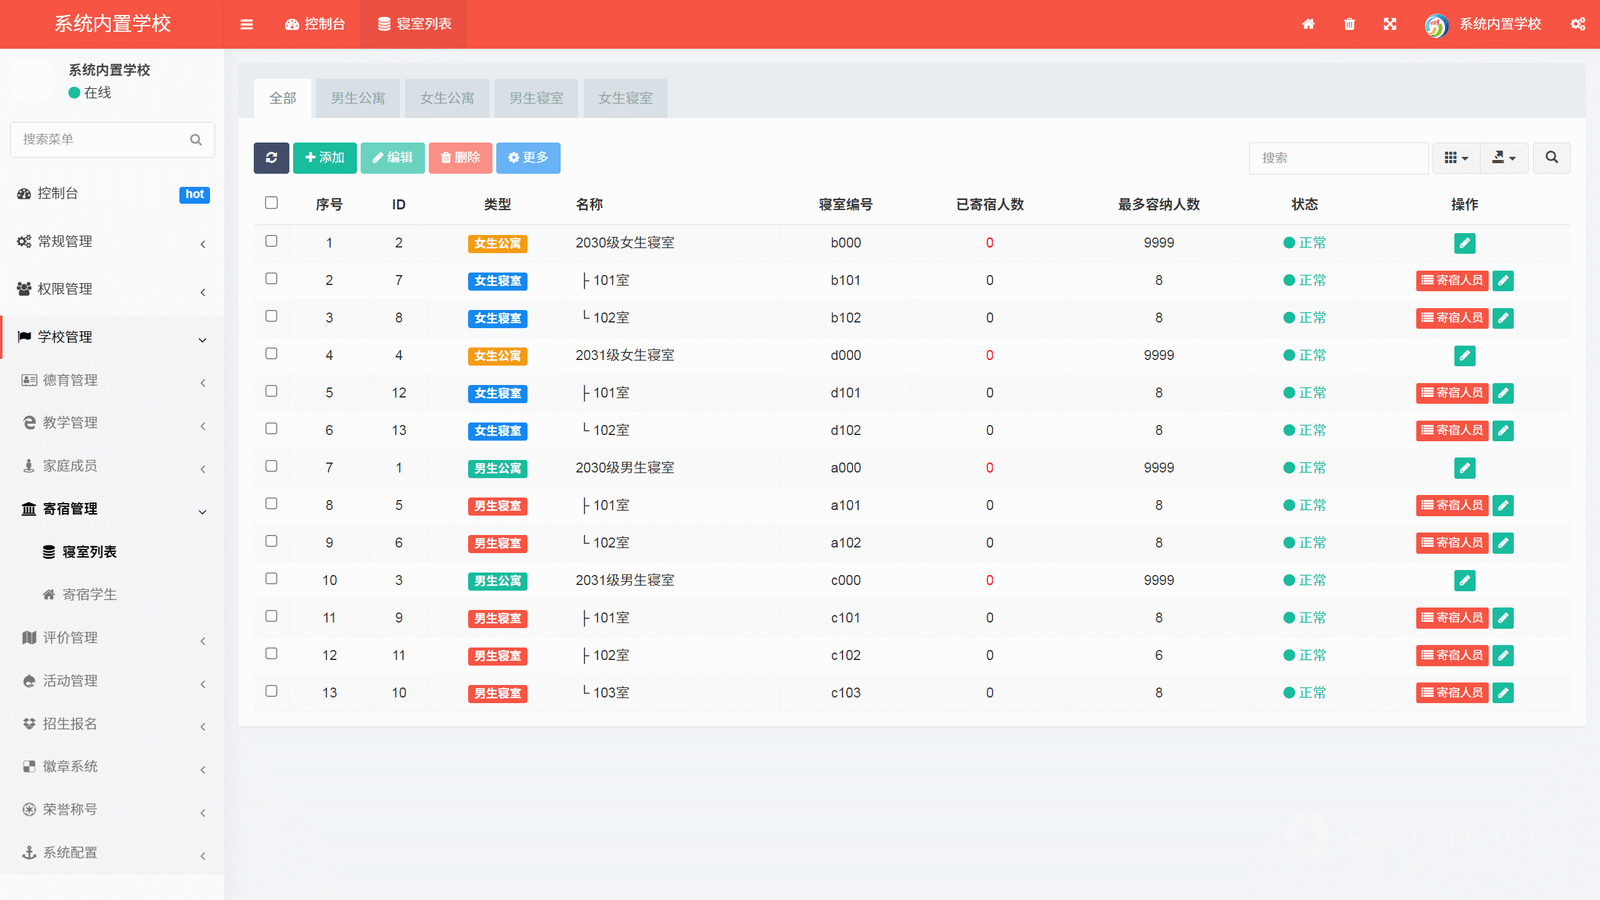Click the trash icon in top bar
This screenshot has width=1600, height=900.
click(x=1349, y=24)
